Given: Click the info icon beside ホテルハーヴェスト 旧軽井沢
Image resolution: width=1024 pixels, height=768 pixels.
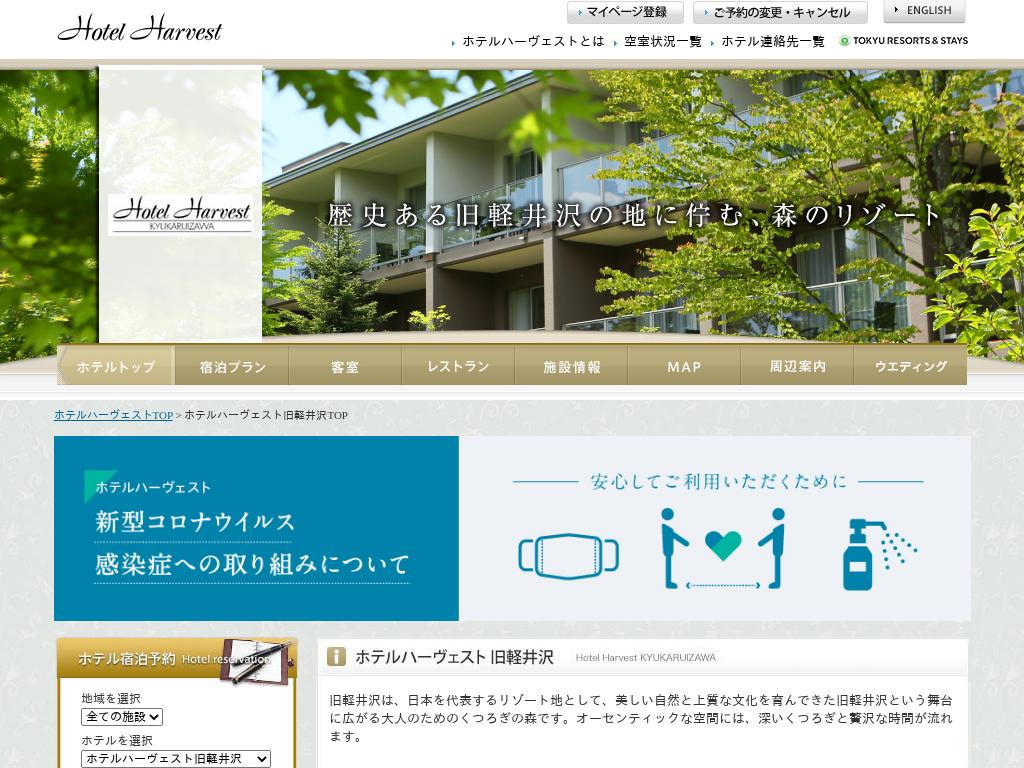Looking at the screenshot, I should [336, 656].
